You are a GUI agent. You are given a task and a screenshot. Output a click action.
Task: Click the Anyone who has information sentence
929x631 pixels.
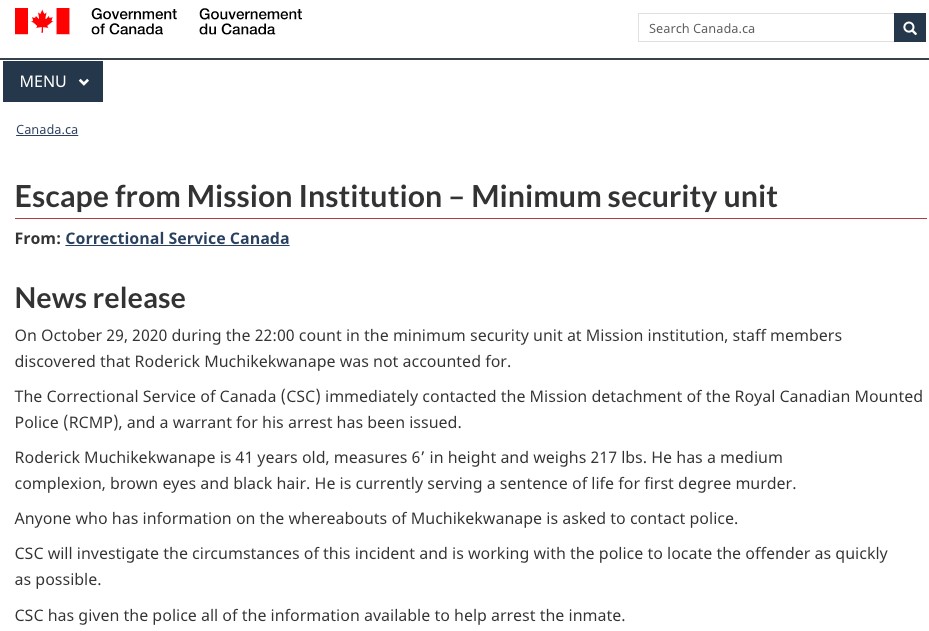click(376, 518)
